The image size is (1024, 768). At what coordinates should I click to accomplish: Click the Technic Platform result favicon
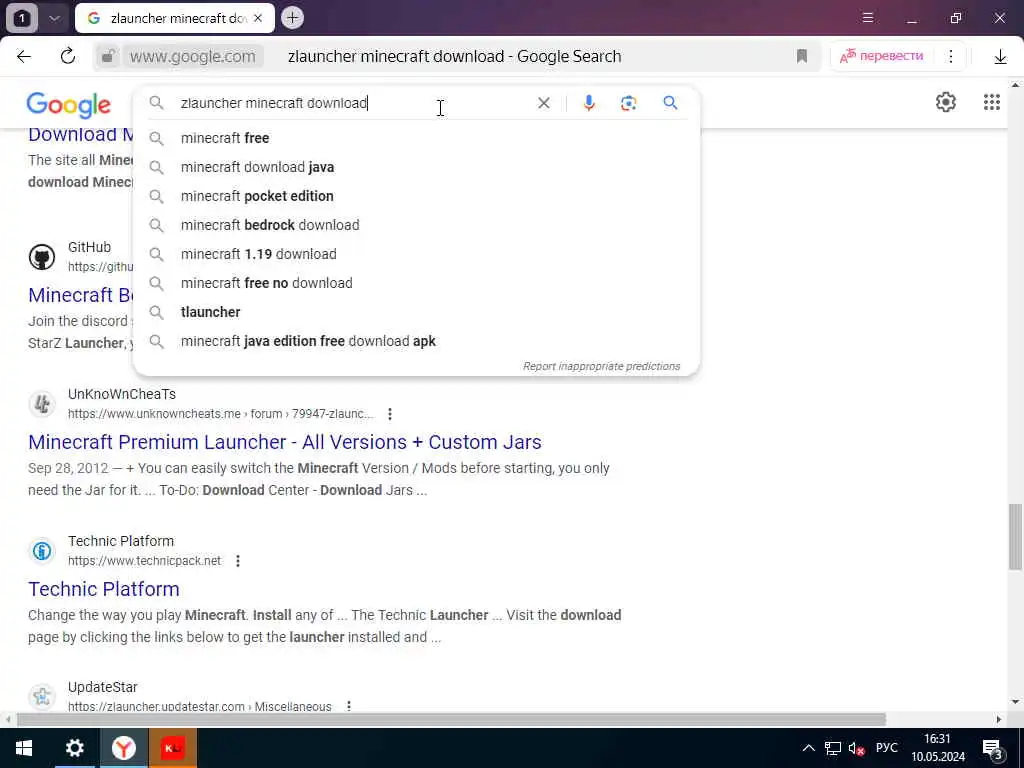[x=42, y=551]
